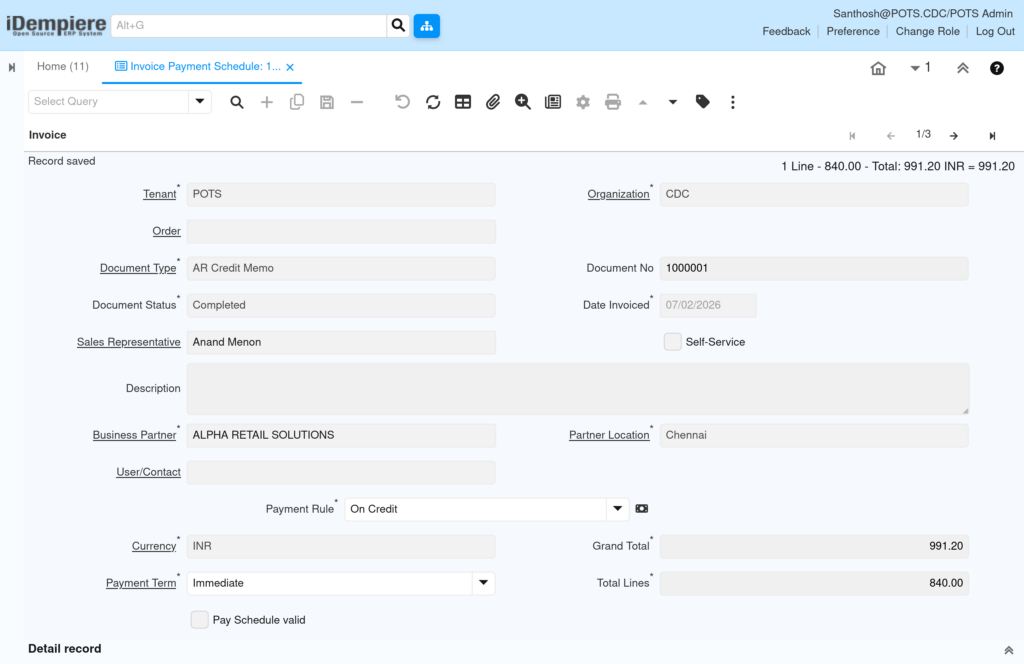Toggle the Self-Service checkbox

(673, 341)
